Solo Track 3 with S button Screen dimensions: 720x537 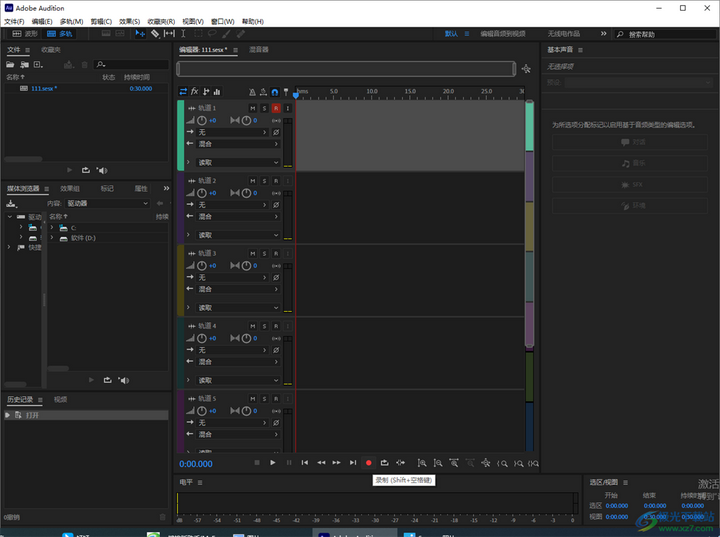(264, 254)
